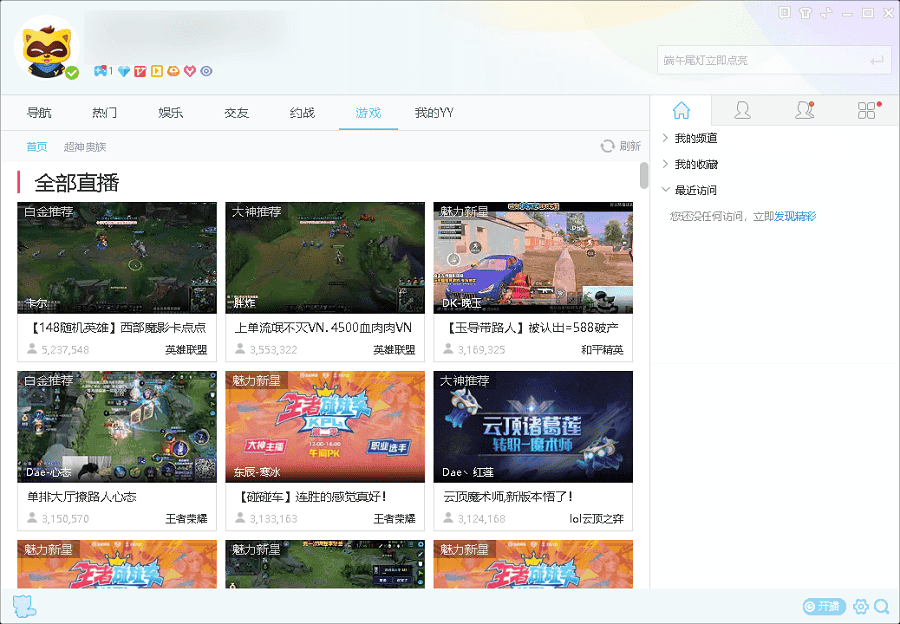Switch to the 交友 tab

pyautogui.click(x=236, y=113)
